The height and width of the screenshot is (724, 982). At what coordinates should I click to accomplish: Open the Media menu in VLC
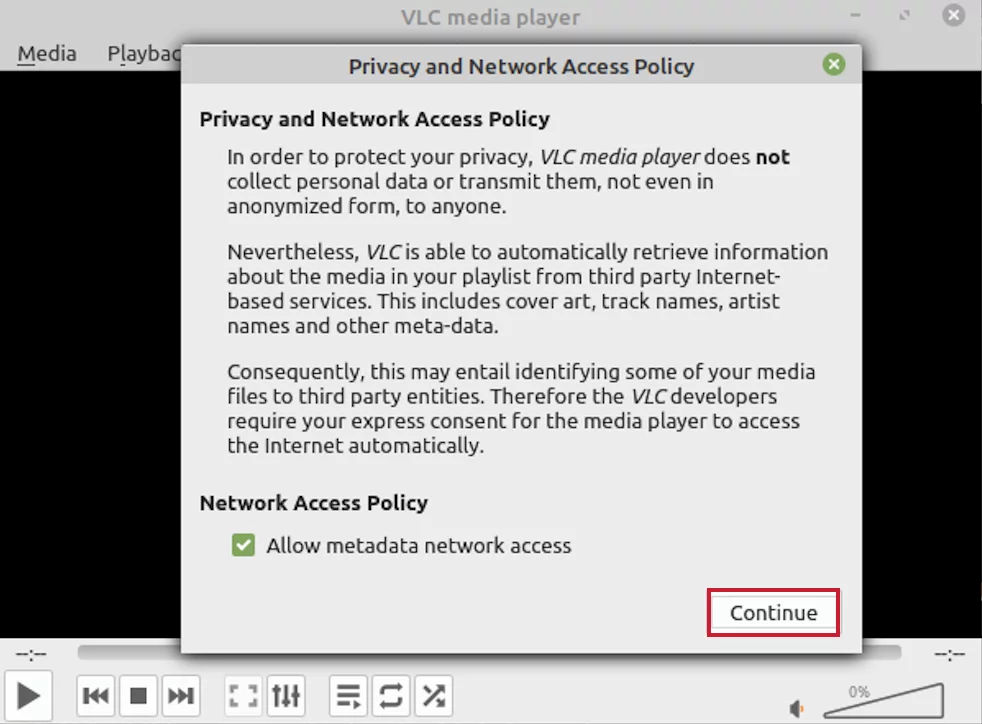(x=47, y=54)
